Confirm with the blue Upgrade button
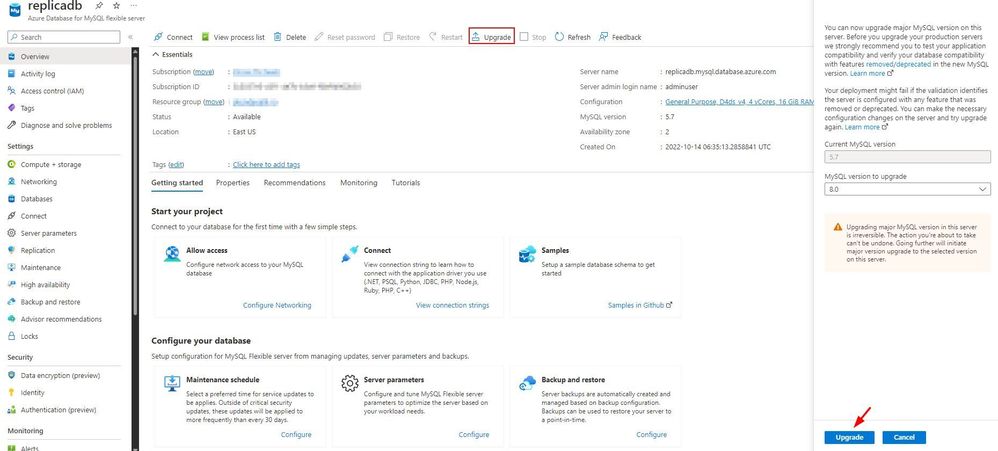This screenshot has width=998, height=451. (x=849, y=438)
